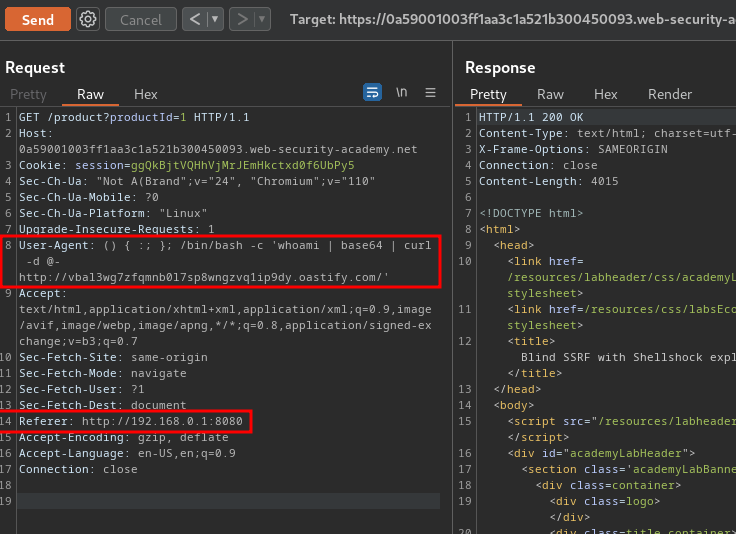Click the Cancel button
This screenshot has width=736, height=534.
141,19
